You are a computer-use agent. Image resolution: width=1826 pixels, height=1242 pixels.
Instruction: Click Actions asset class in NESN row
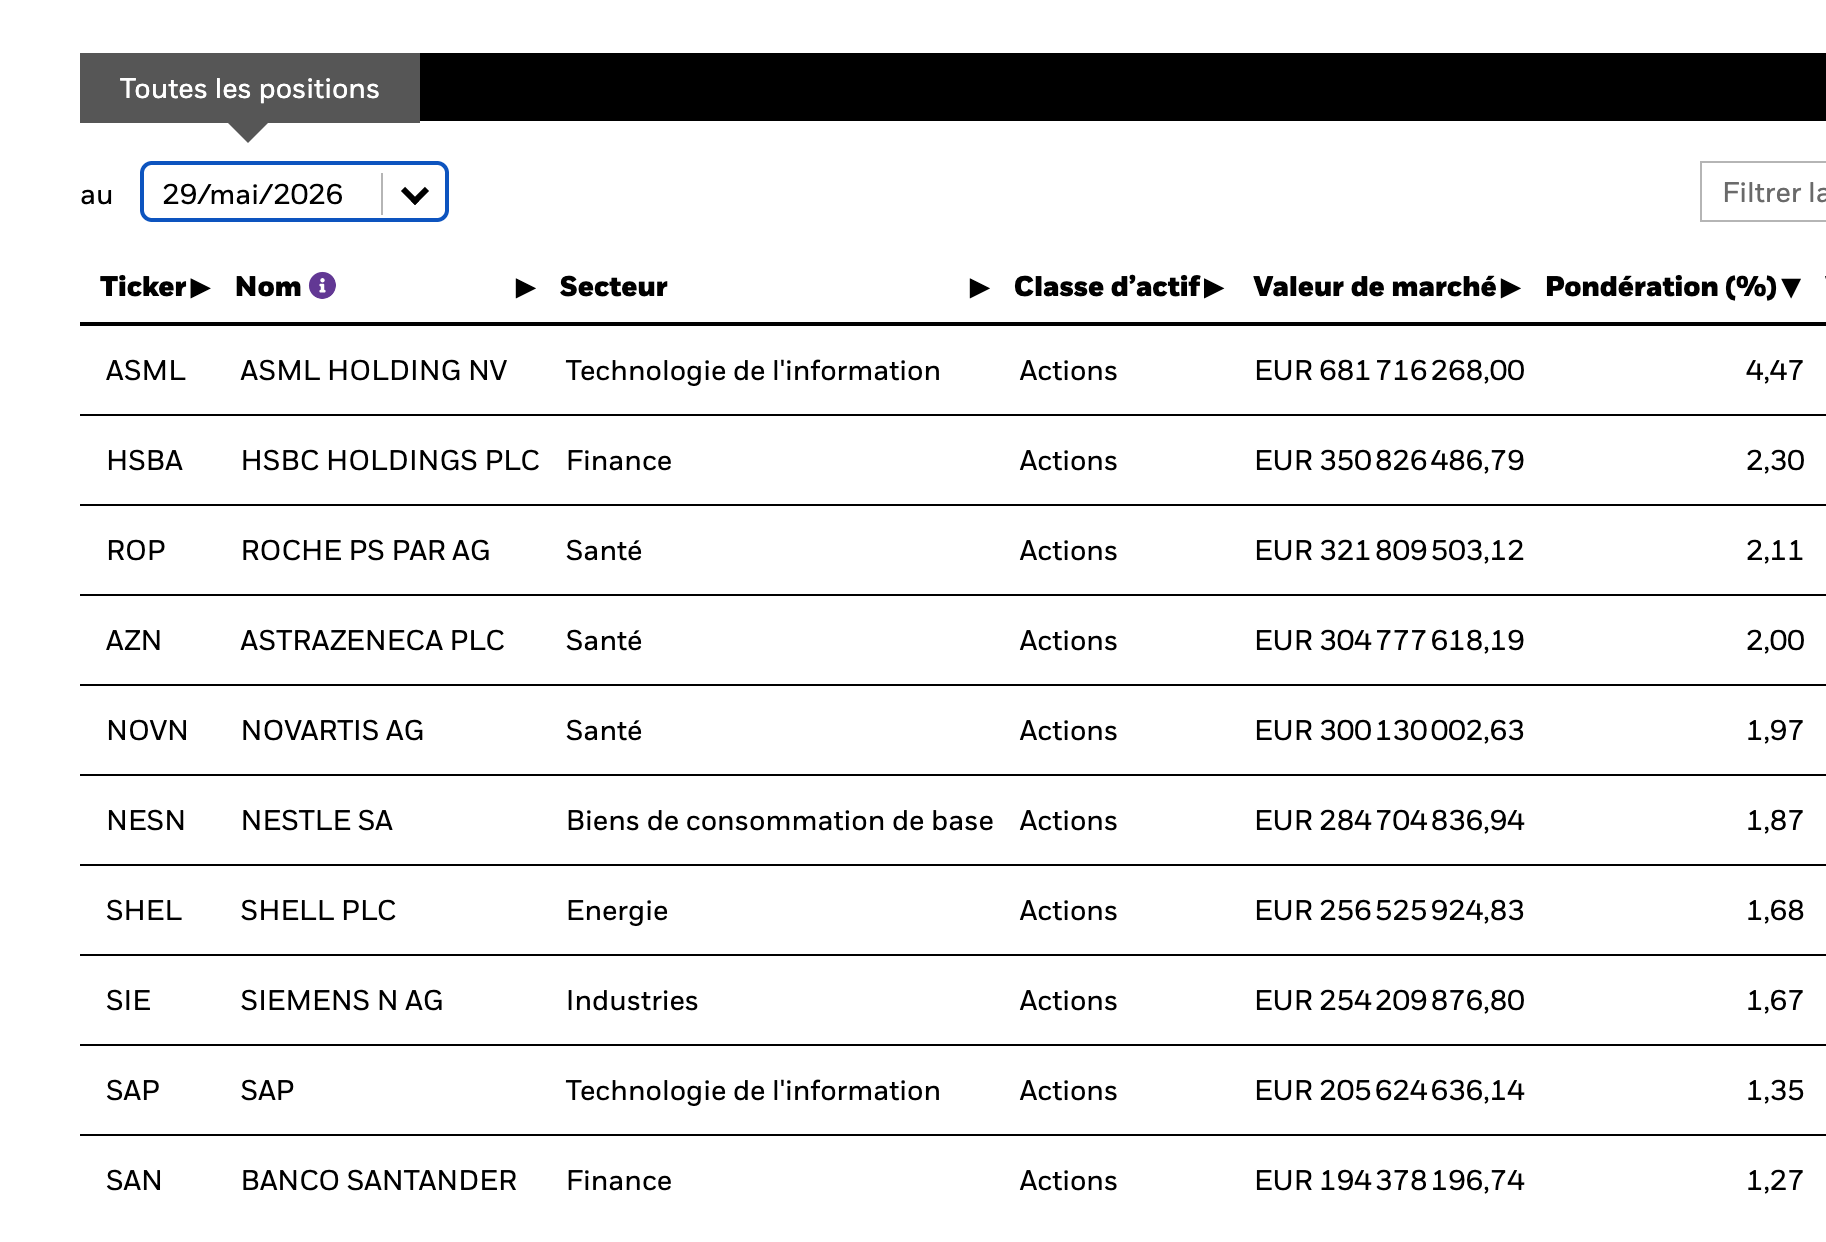(1068, 821)
